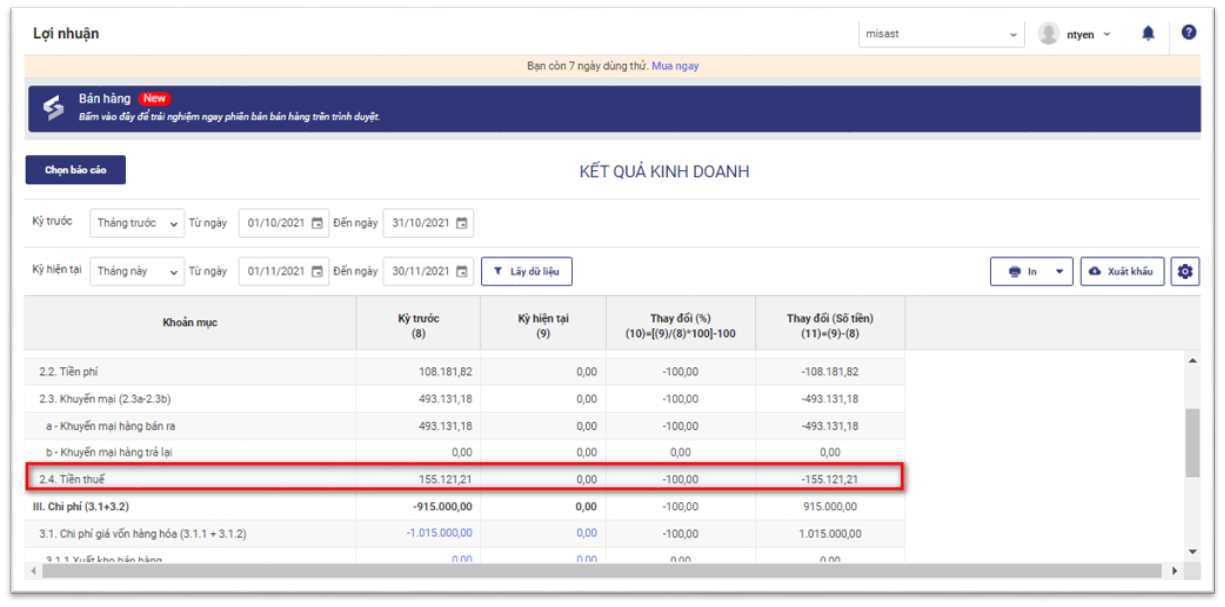Click the ntyen user avatar
The height and width of the screenshot is (607, 1225).
click(1048, 34)
